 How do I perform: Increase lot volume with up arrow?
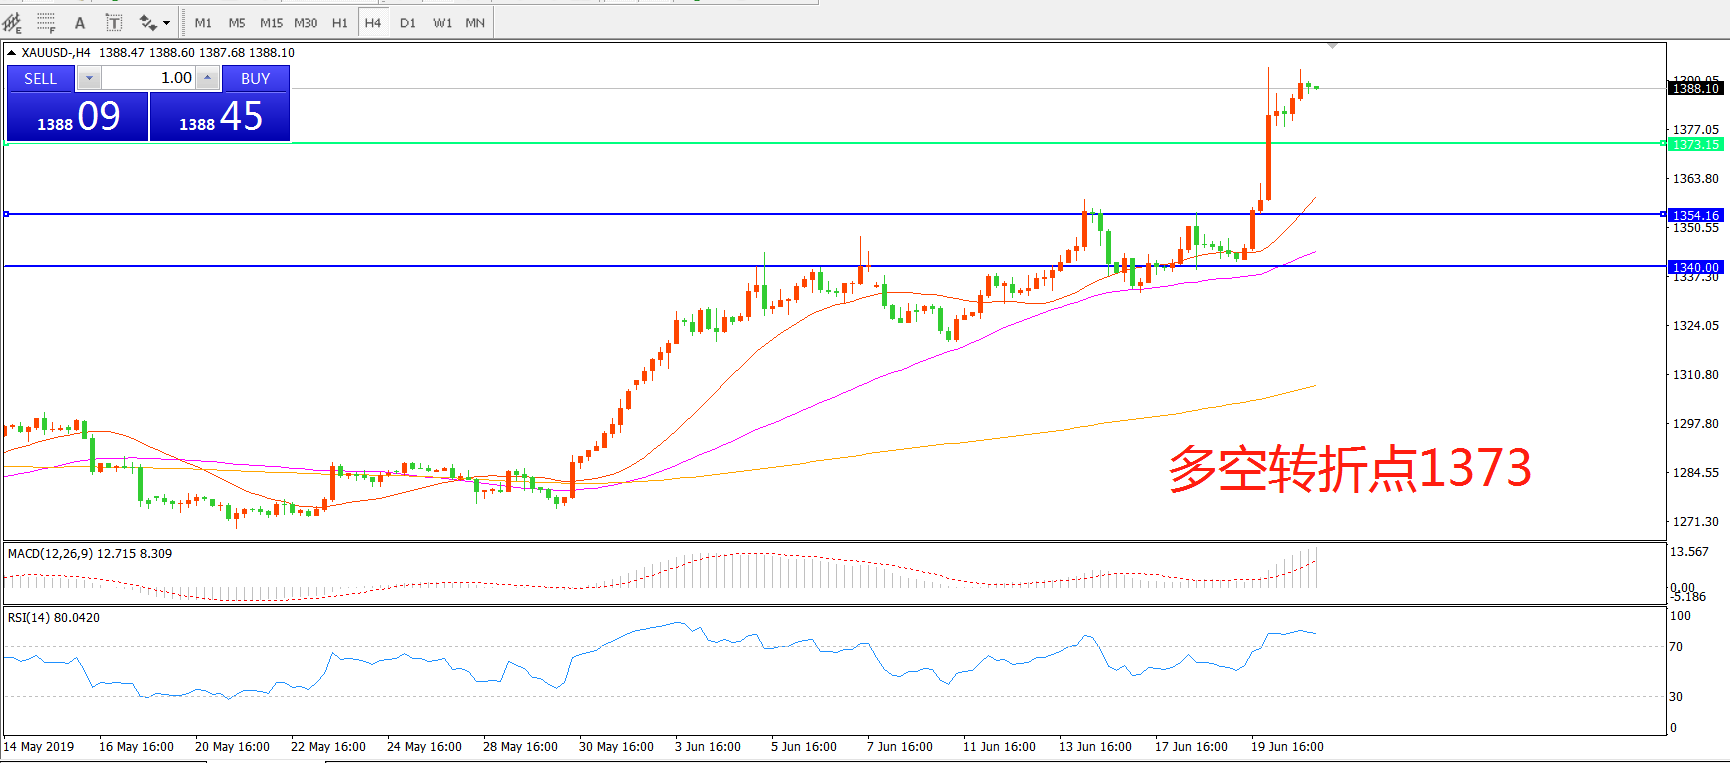207,78
